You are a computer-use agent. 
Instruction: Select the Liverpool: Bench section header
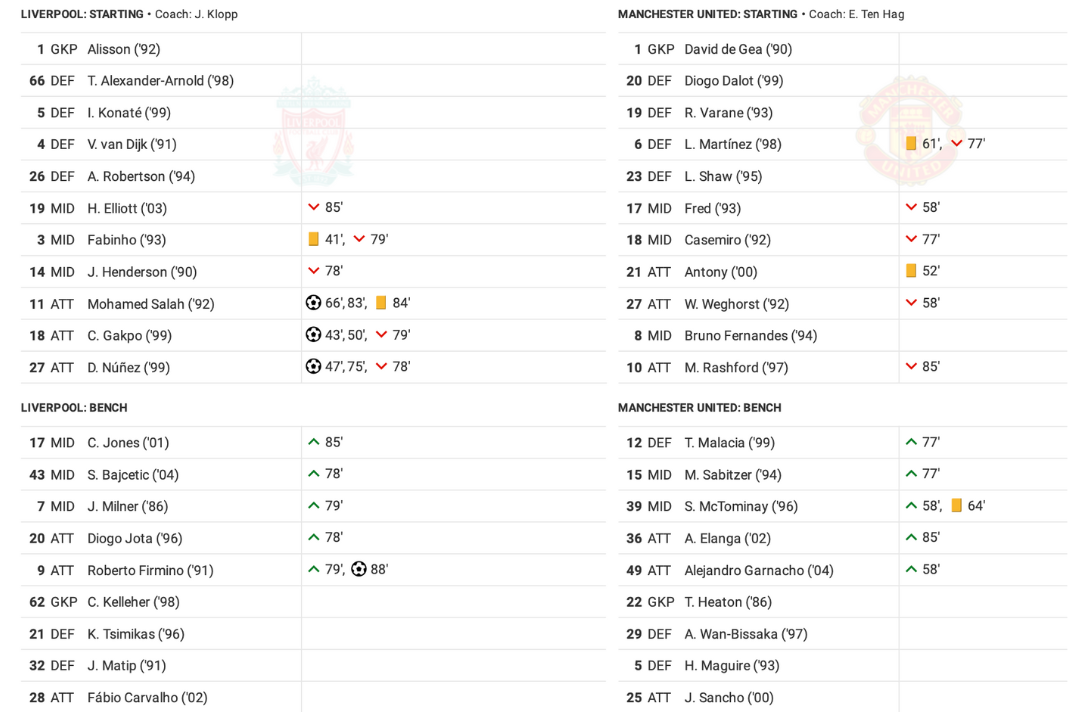[x=74, y=407]
